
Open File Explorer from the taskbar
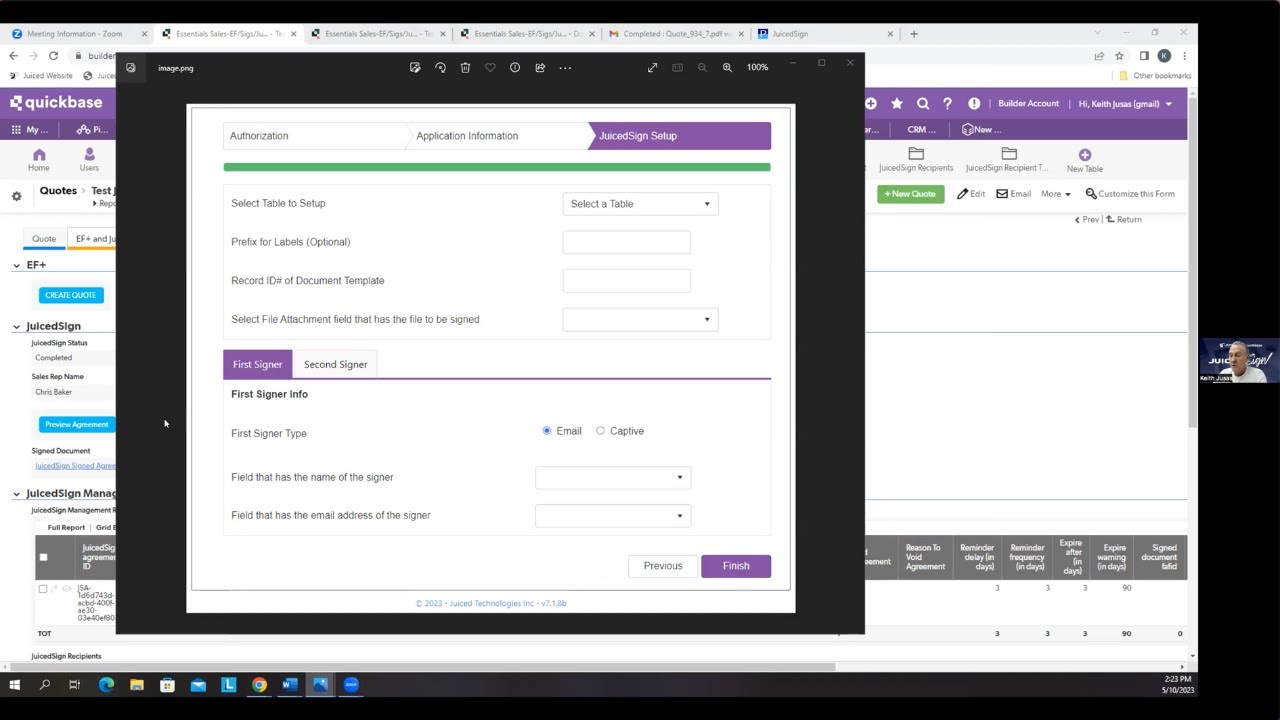point(137,685)
